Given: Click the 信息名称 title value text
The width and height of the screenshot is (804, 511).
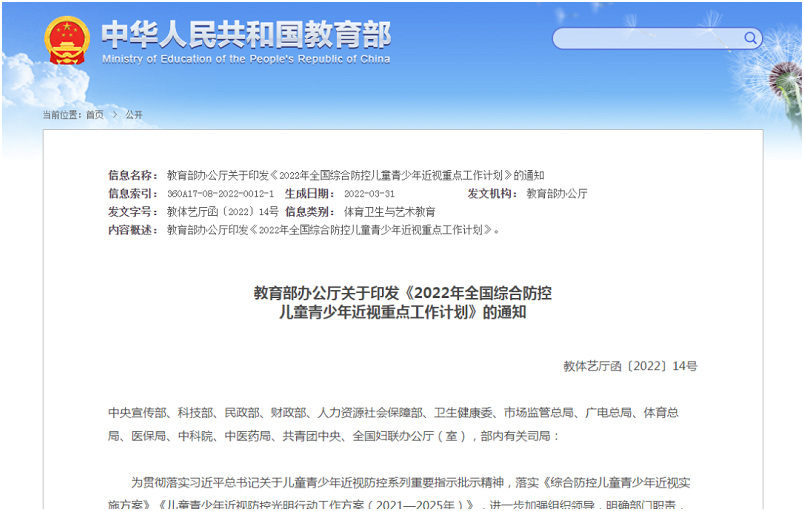Looking at the screenshot, I should click(x=355, y=176).
